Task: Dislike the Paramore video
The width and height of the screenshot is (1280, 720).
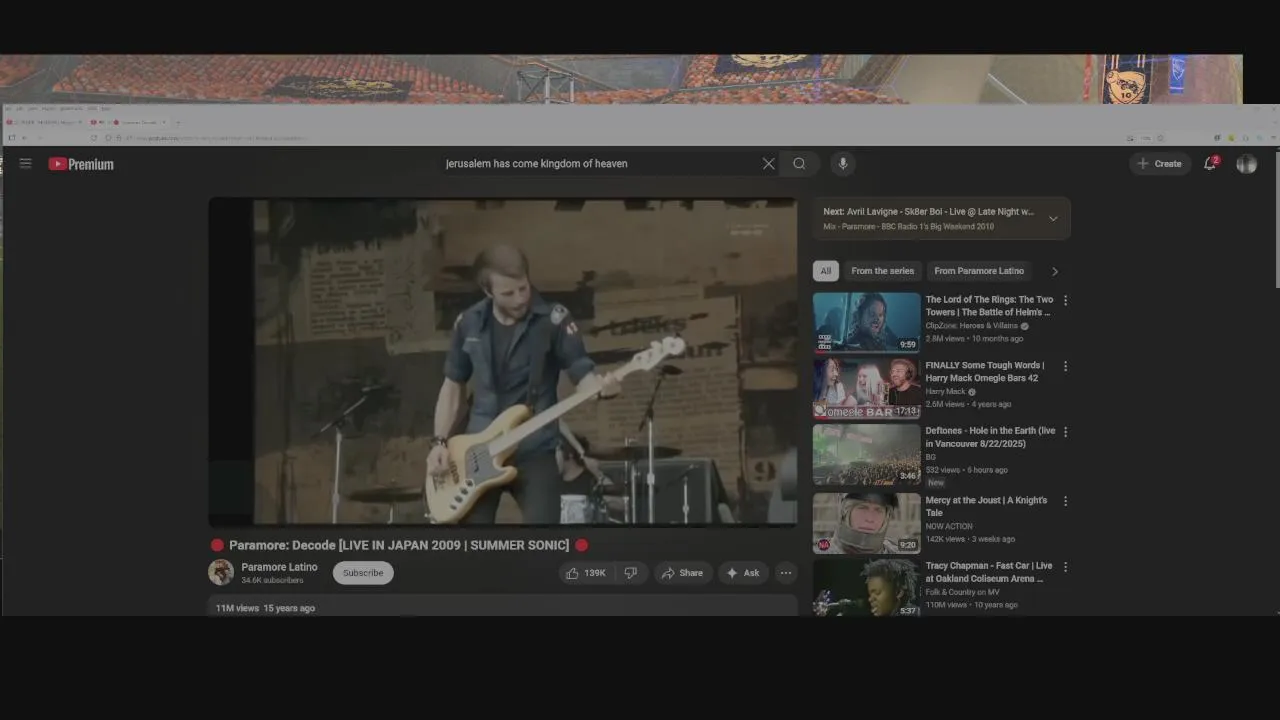Action: (631, 573)
